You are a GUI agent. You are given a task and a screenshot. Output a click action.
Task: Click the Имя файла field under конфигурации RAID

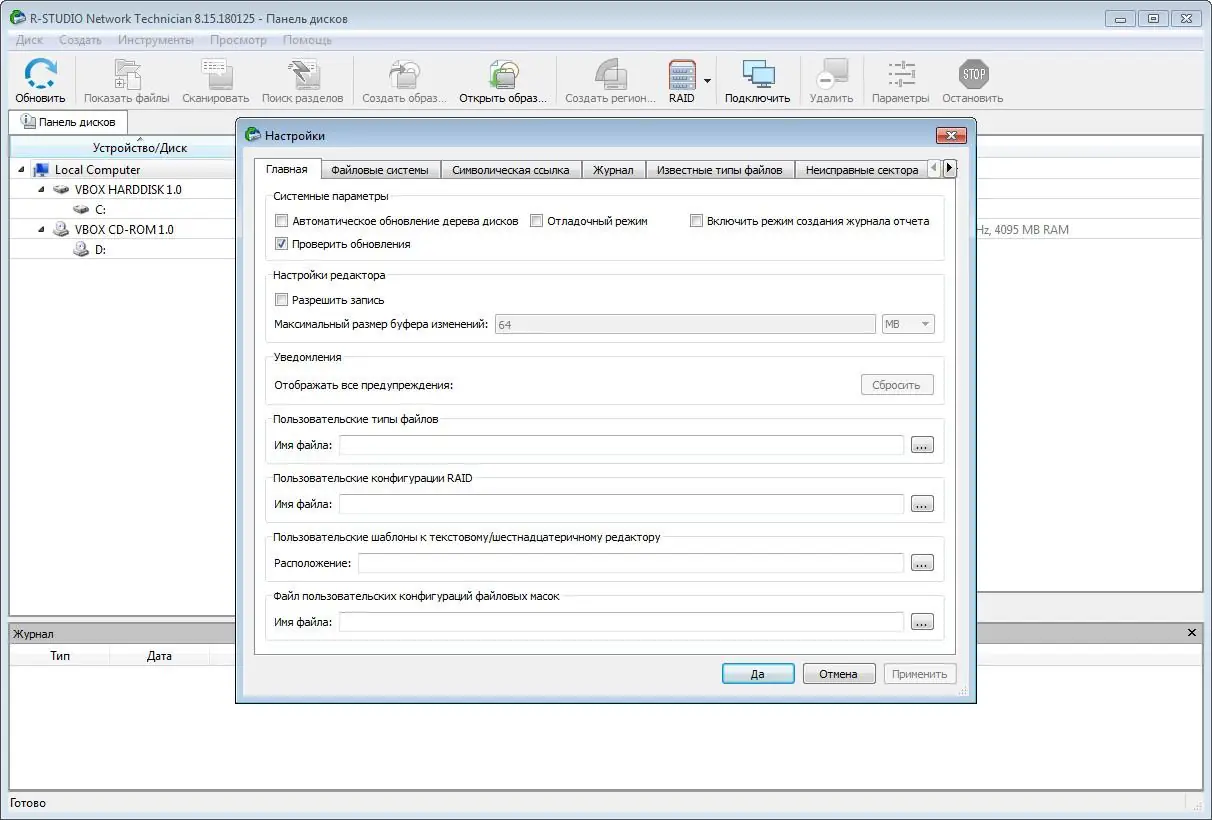tap(621, 504)
